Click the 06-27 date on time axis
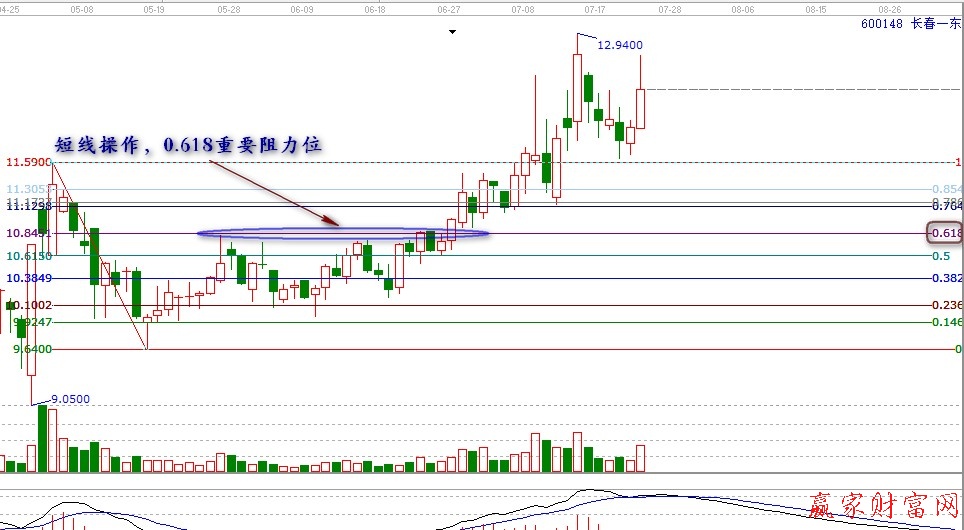The width and height of the screenshot is (964, 530). click(449, 7)
